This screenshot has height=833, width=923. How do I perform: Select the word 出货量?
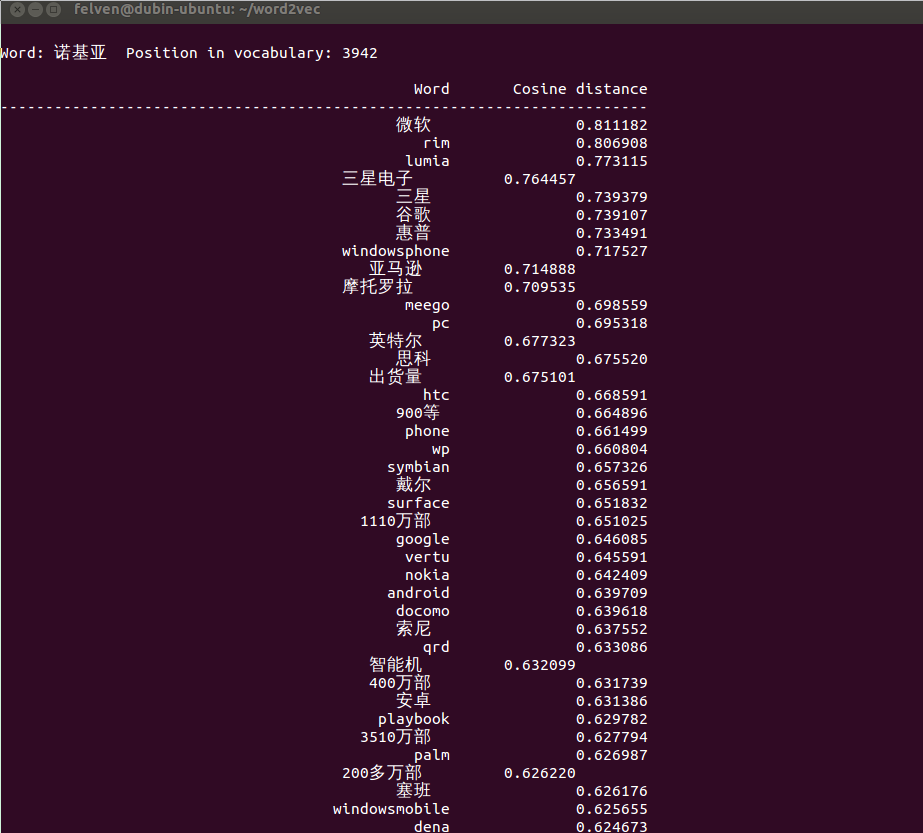(x=396, y=376)
